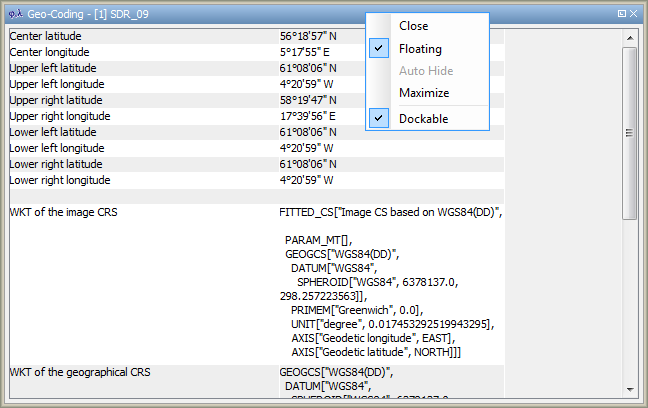648x408 pixels.
Task: Choose Close from the context menu
Action: (414, 26)
